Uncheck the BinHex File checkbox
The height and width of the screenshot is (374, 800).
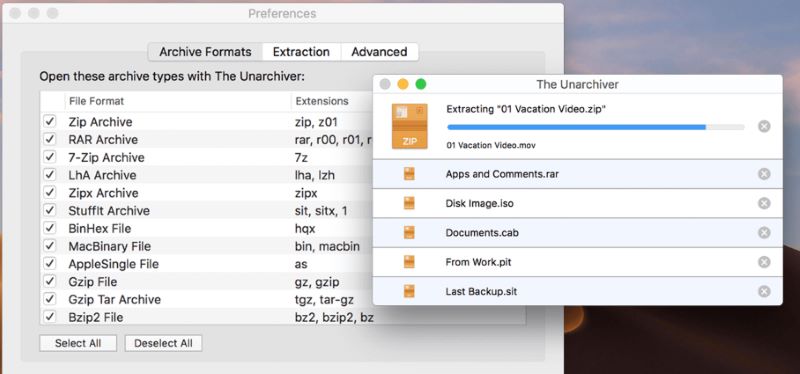click(49, 228)
